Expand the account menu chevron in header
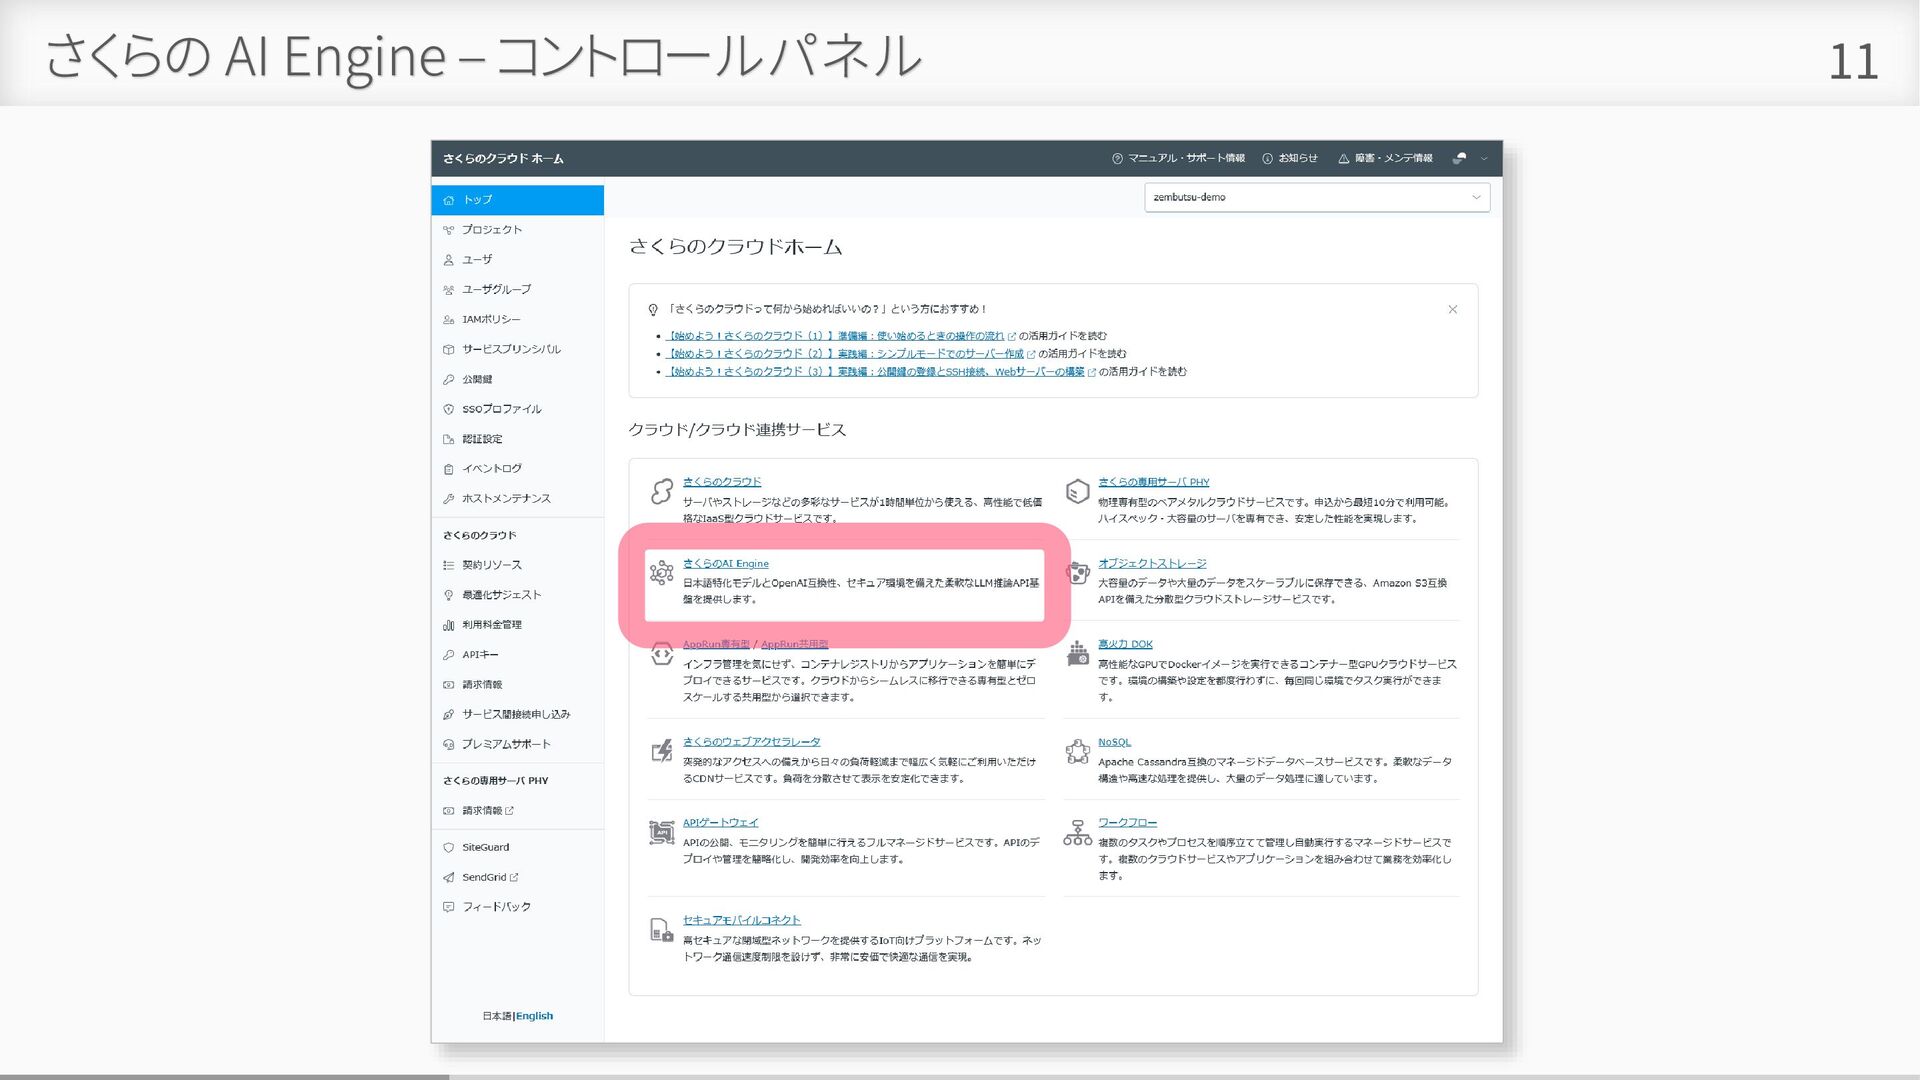Viewport: 1920px width, 1080px height. point(1484,158)
